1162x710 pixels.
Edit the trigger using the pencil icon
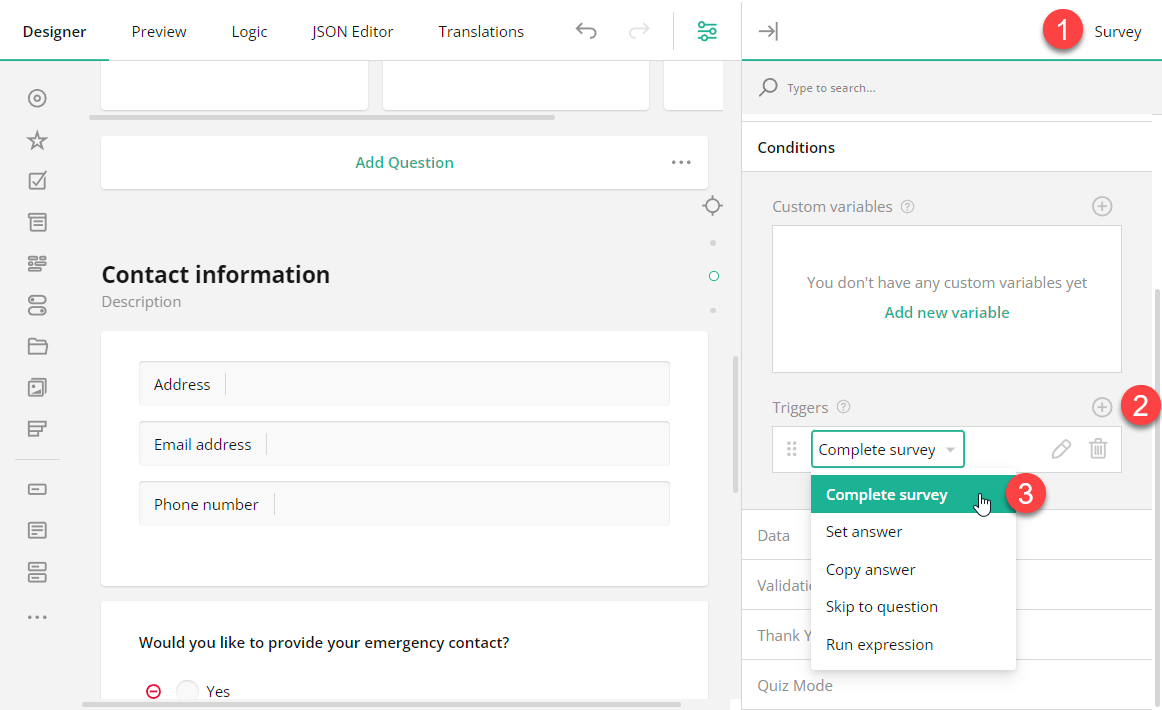coord(1061,449)
